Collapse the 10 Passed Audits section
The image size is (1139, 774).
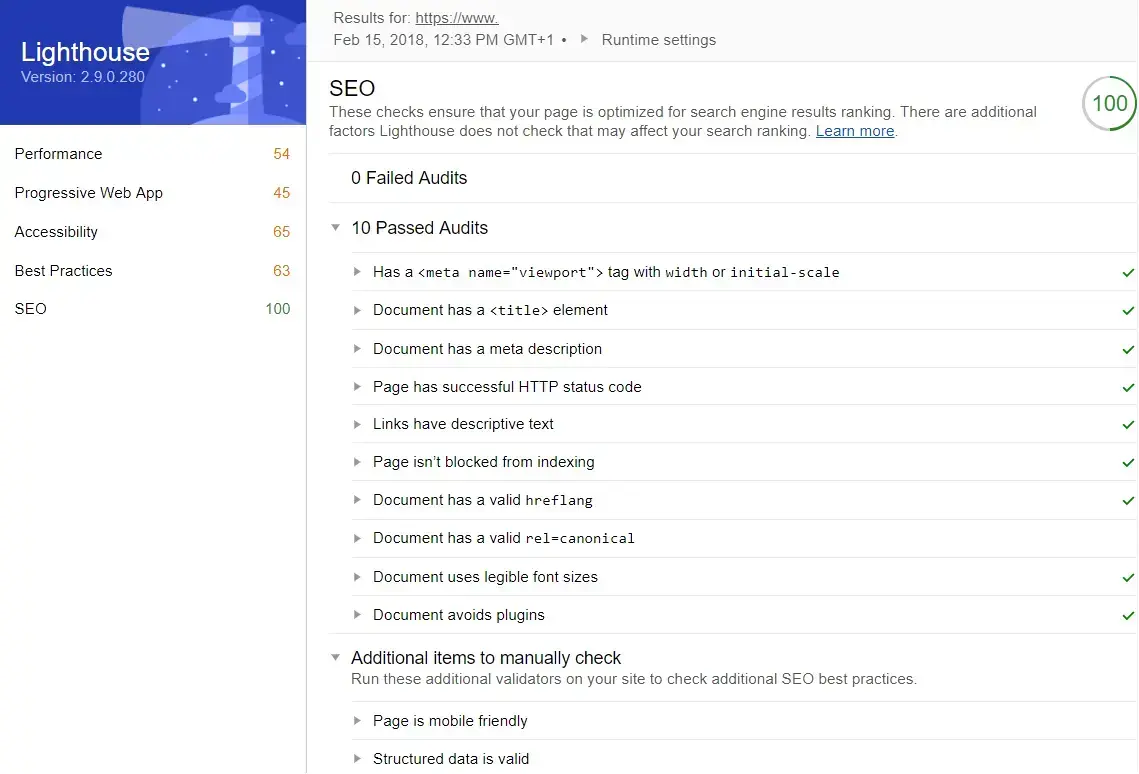[336, 228]
